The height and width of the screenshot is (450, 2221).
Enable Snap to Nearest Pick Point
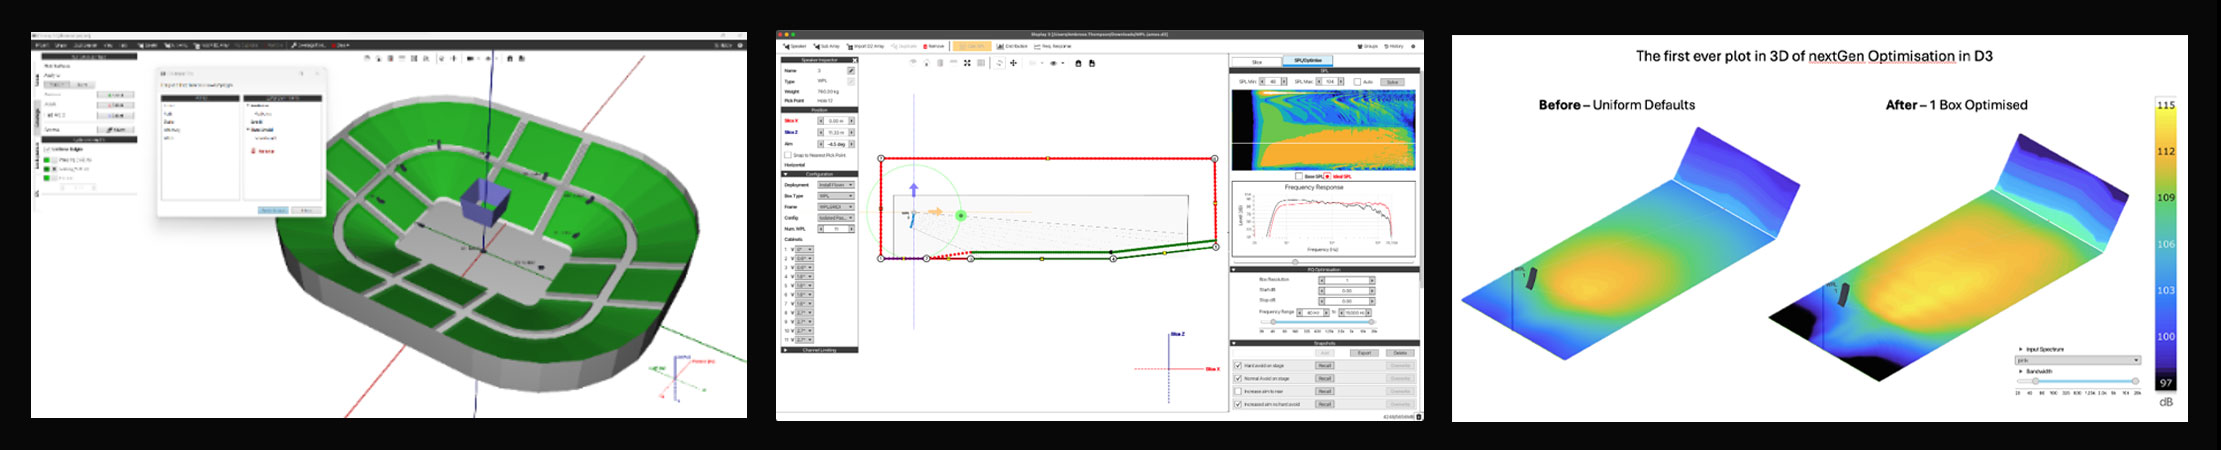(788, 155)
